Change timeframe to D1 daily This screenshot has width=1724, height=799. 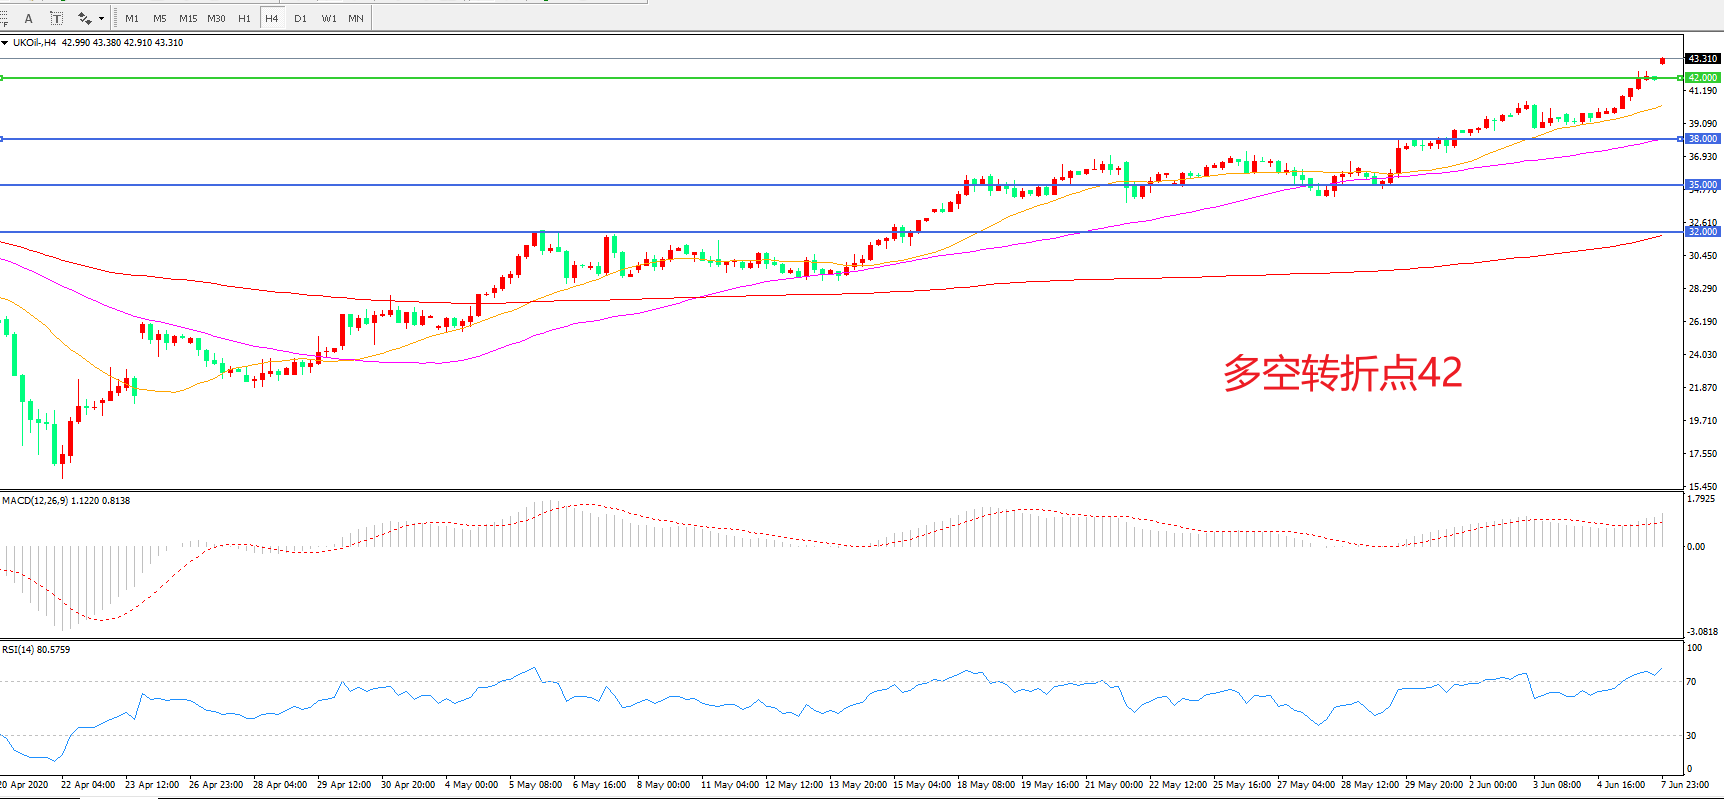click(x=300, y=18)
